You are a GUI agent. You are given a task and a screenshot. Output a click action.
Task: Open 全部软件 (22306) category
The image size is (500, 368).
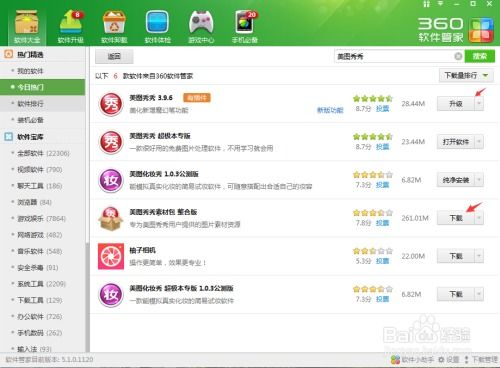point(43,153)
